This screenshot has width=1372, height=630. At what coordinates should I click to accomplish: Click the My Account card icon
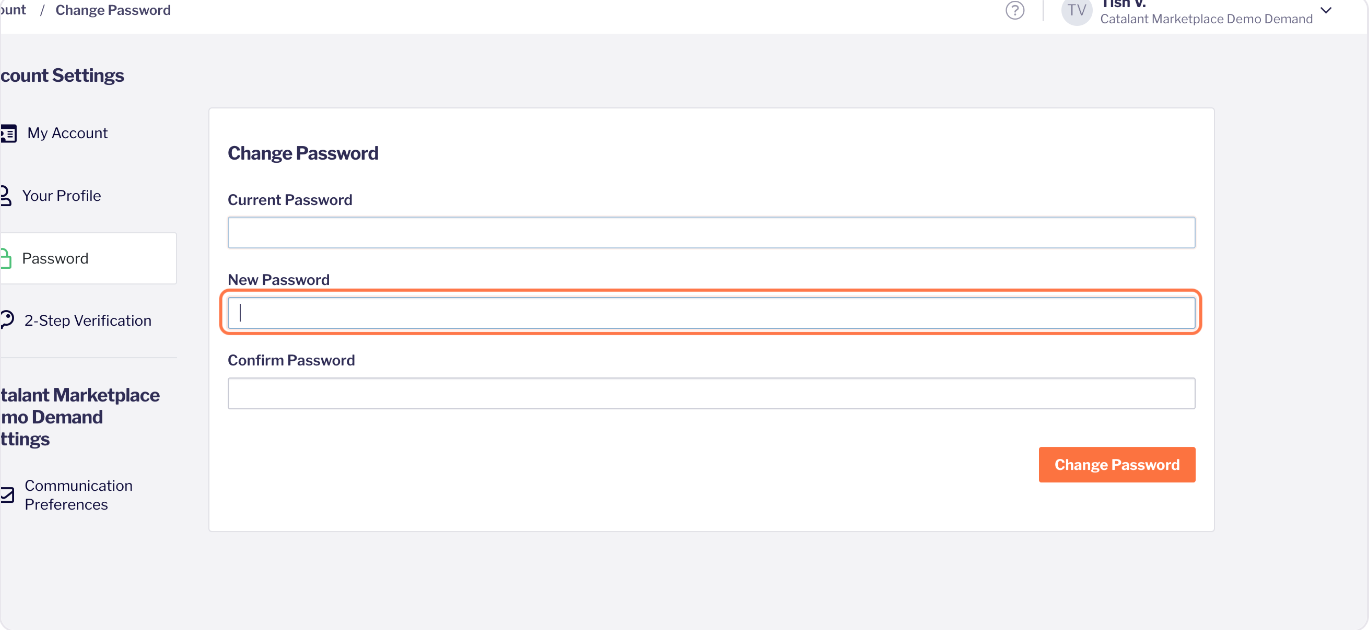pos(8,133)
